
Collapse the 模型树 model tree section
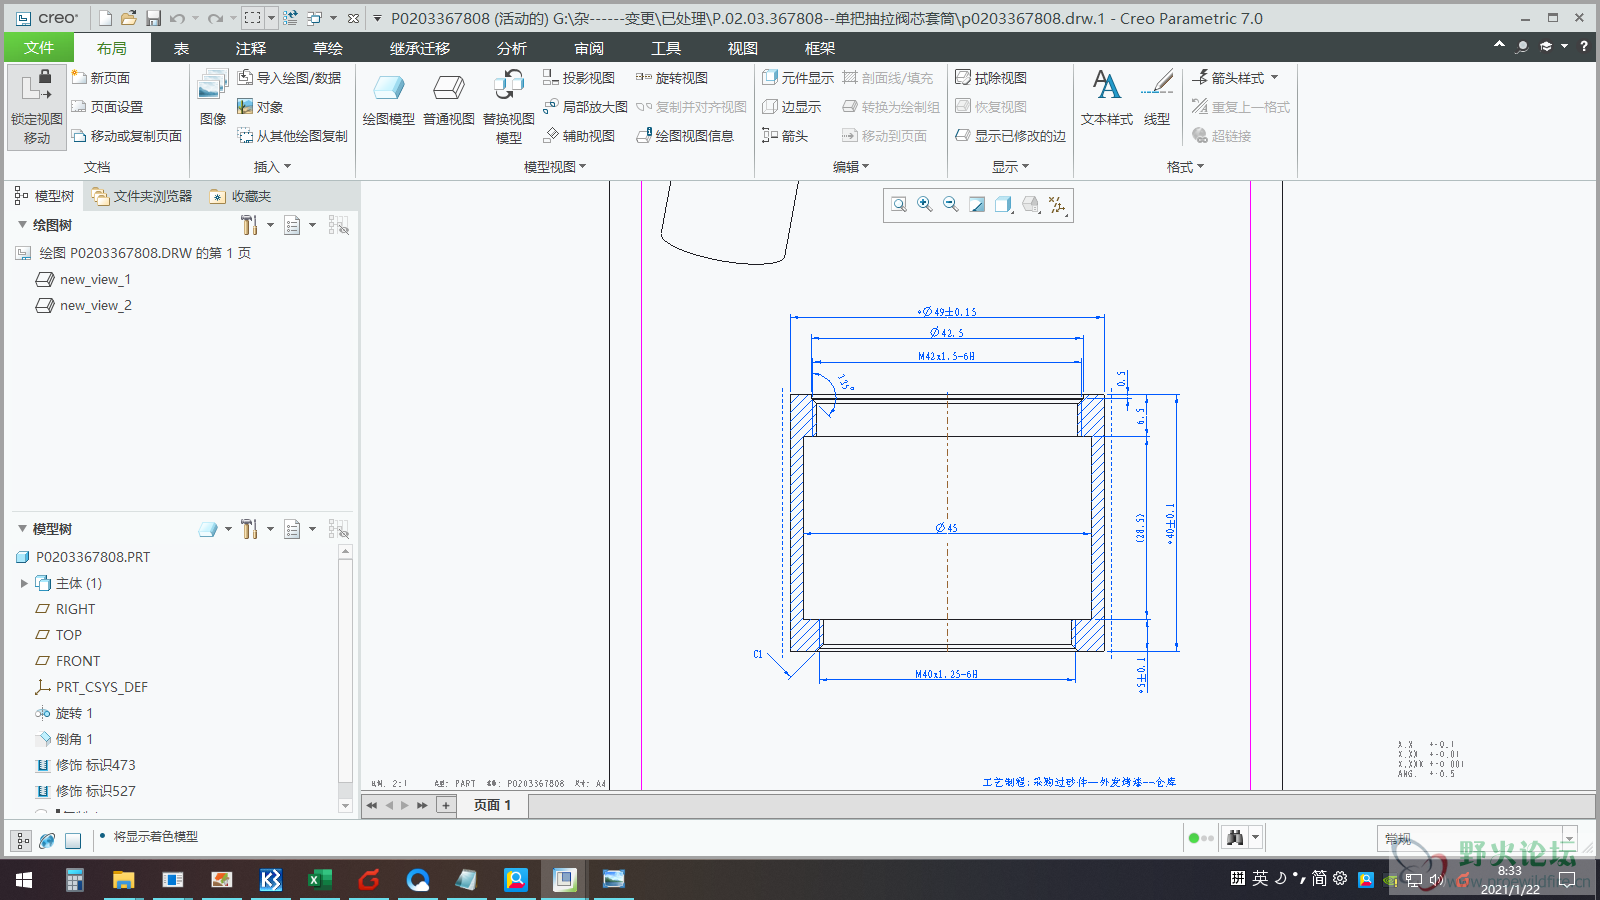pyautogui.click(x=22, y=529)
